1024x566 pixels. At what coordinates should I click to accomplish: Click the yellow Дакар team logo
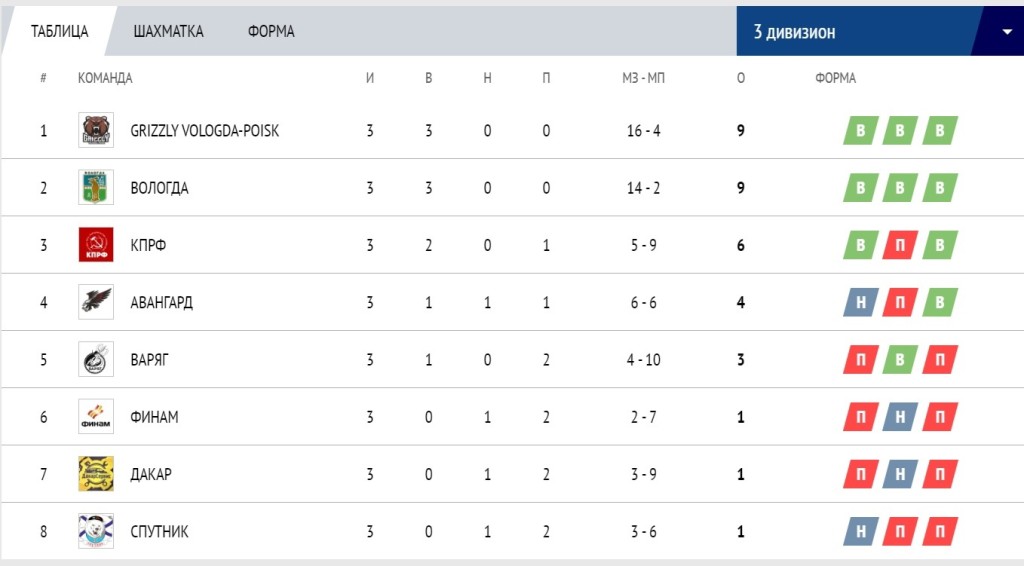tap(96, 474)
